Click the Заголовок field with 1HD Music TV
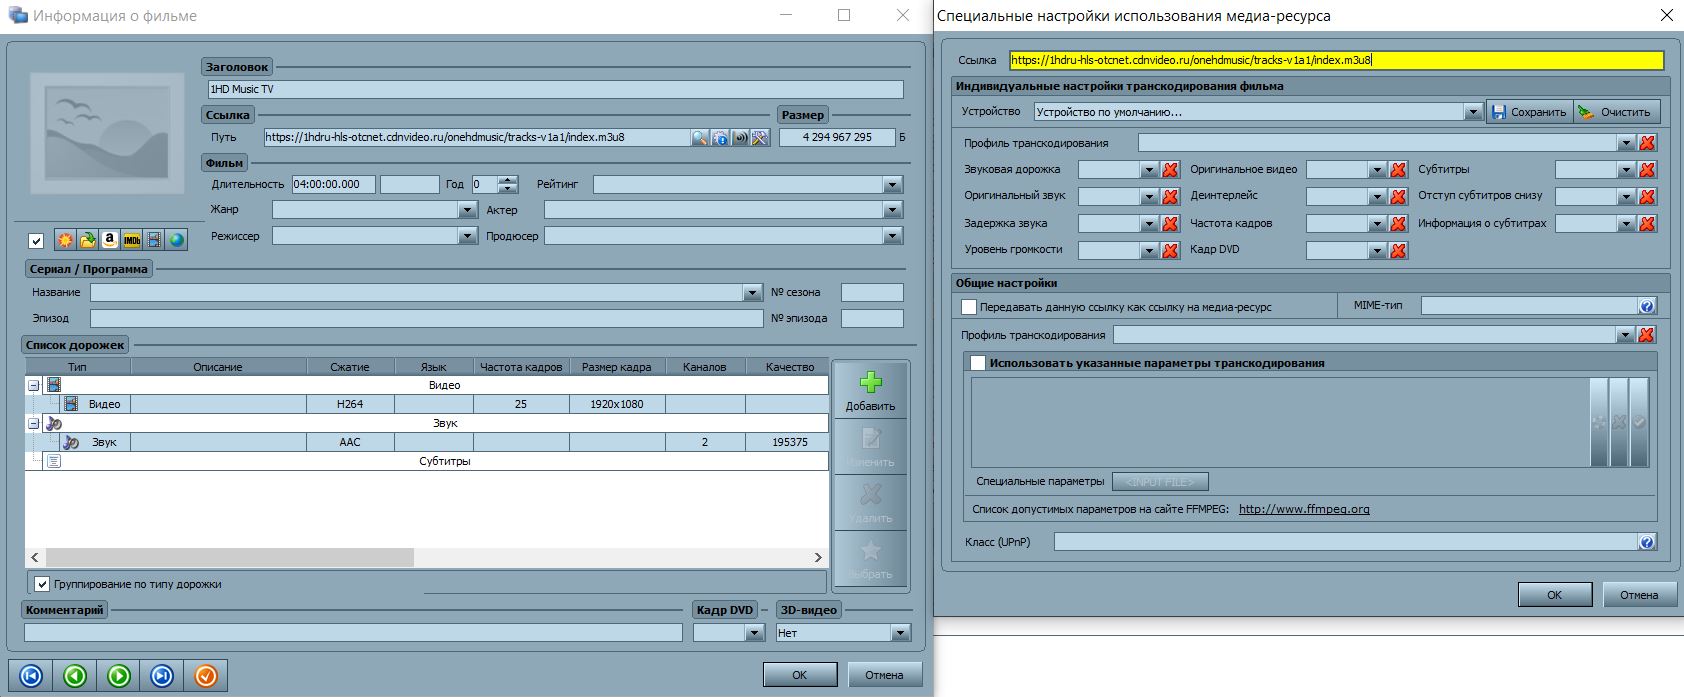This screenshot has height=697, width=1684. pyautogui.click(x=555, y=89)
